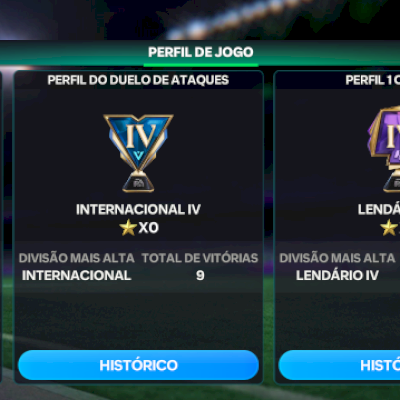This screenshot has width=400, height=400.
Task: Click the Internacional IV trophy badge
Action: (138, 153)
